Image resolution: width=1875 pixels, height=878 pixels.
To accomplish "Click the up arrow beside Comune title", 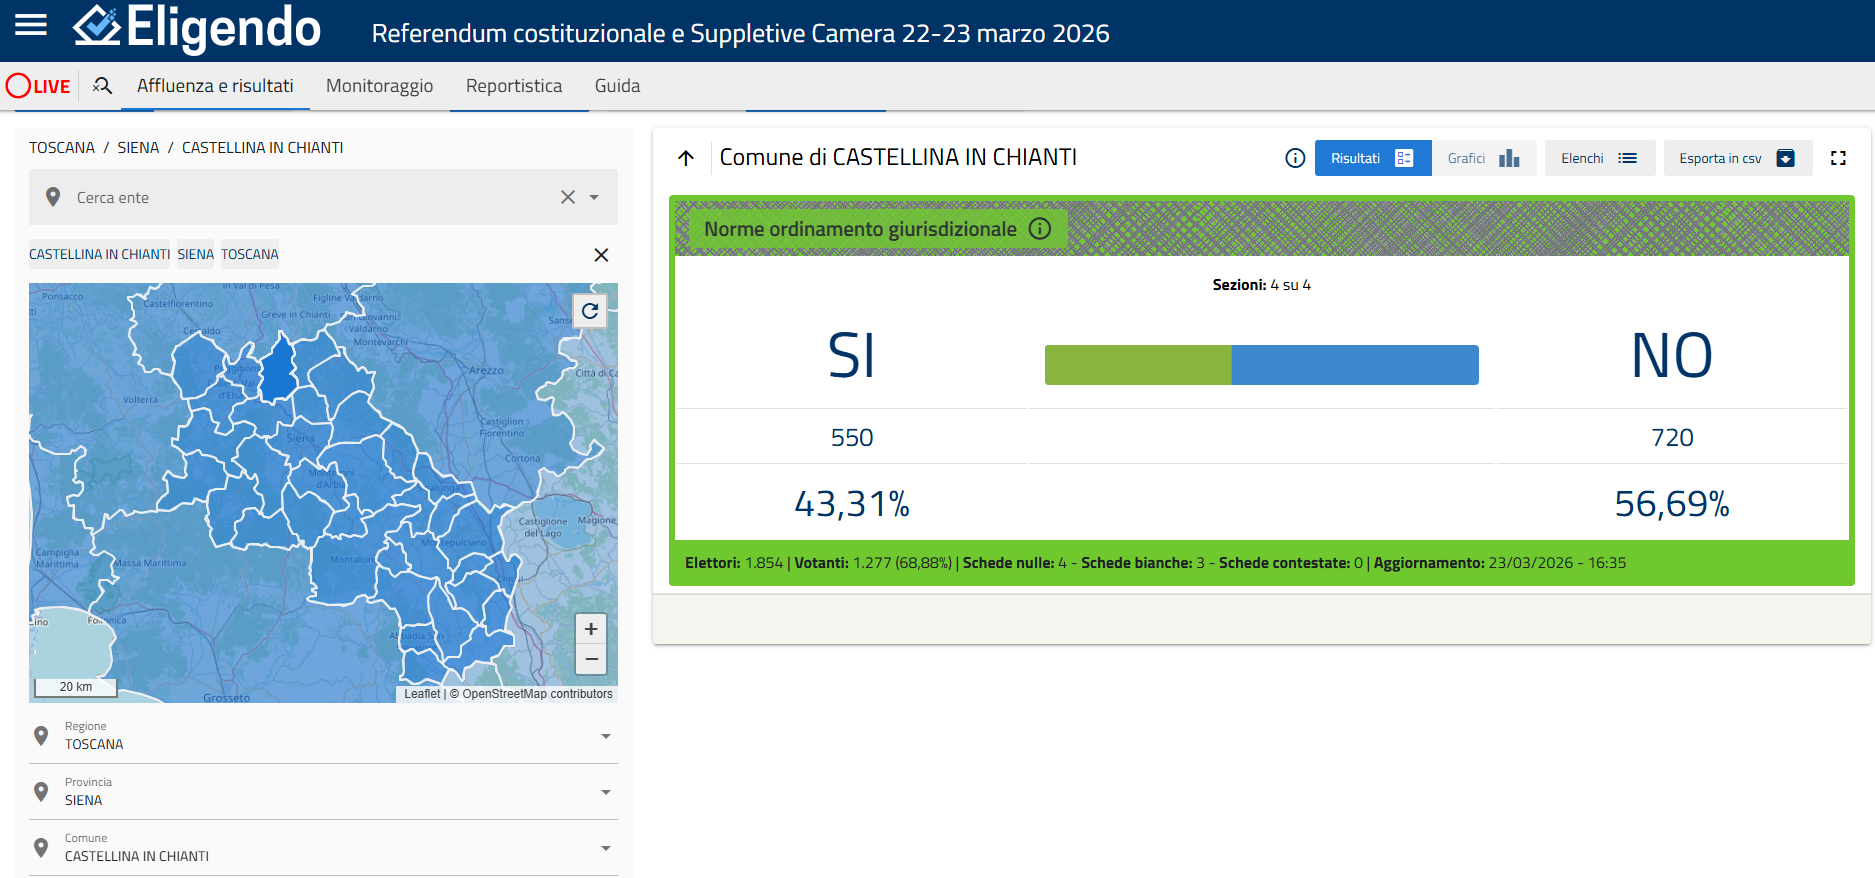I will pos(686,158).
